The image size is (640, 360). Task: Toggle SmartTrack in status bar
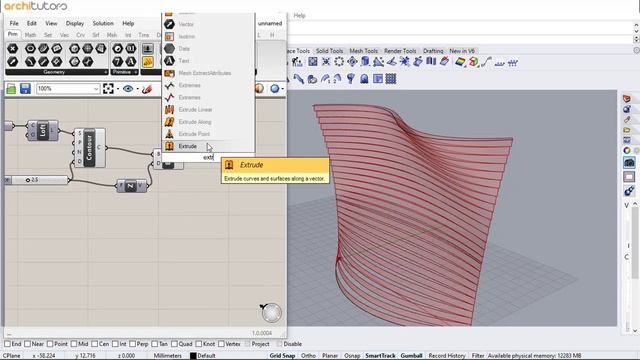(380, 356)
